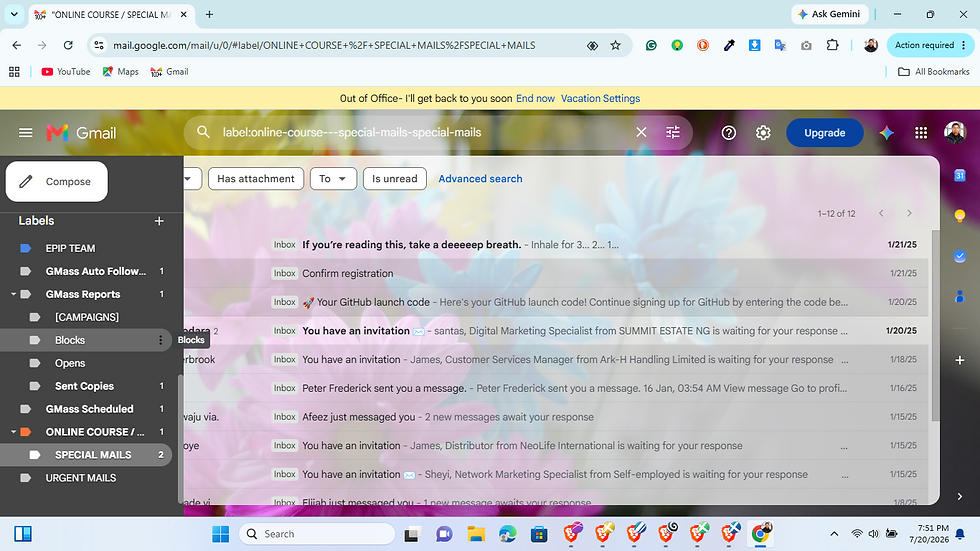980x551 pixels.
Task: Click the Upgrade button
Action: tap(824, 132)
